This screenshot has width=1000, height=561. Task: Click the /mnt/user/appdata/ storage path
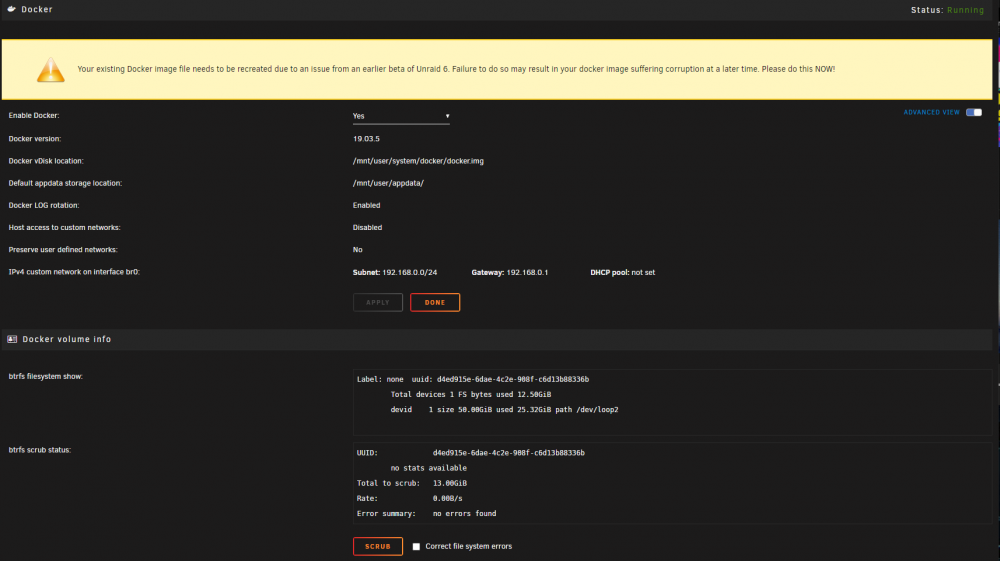click(388, 183)
